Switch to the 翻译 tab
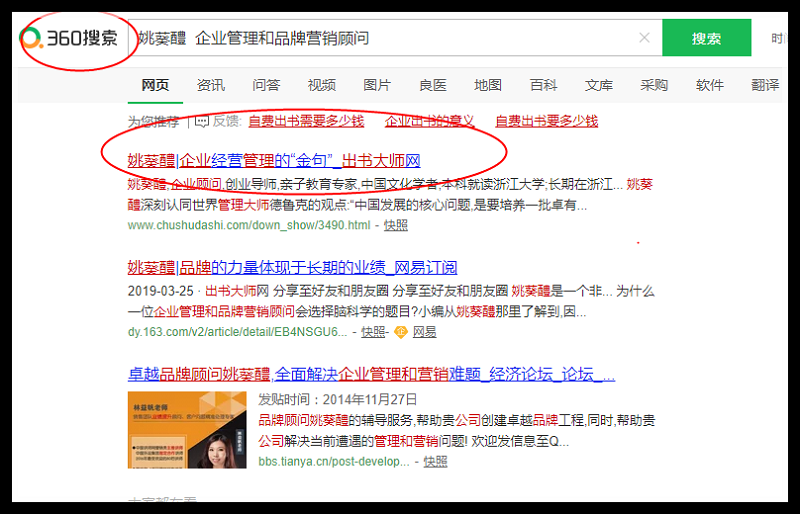The image size is (800, 514). [x=765, y=85]
